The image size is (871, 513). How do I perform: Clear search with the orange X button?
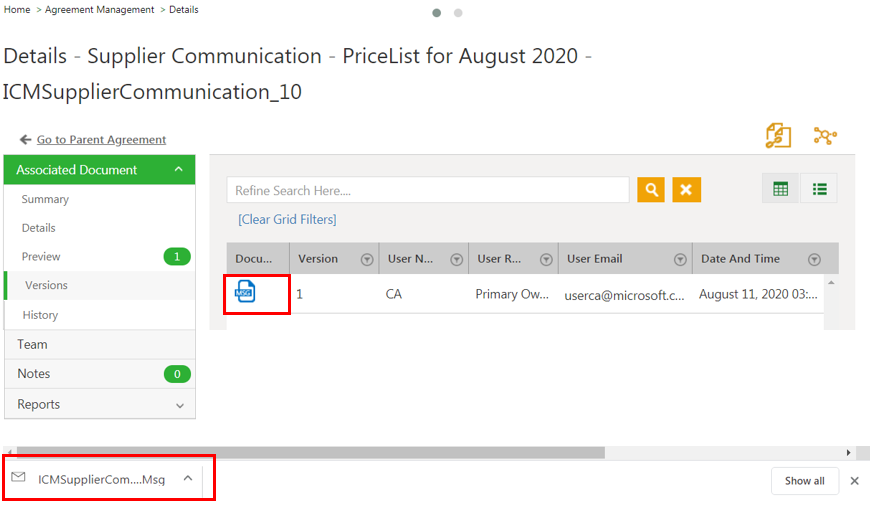(687, 190)
